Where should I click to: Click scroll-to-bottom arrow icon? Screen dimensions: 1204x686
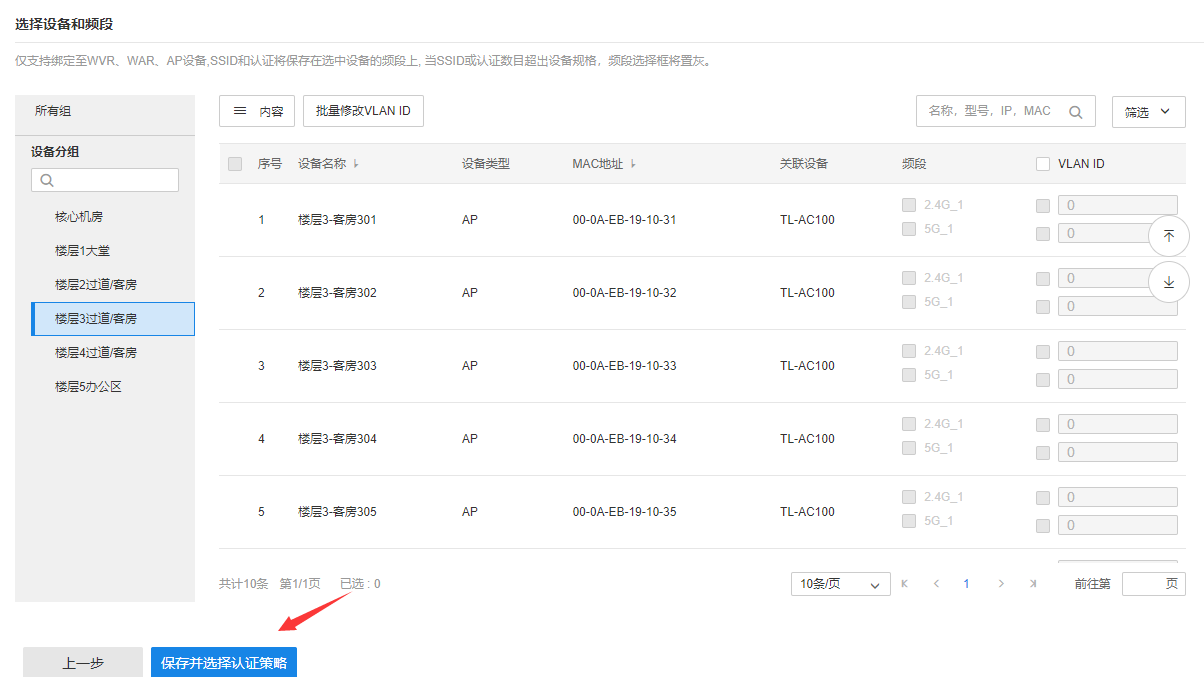point(1169,283)
